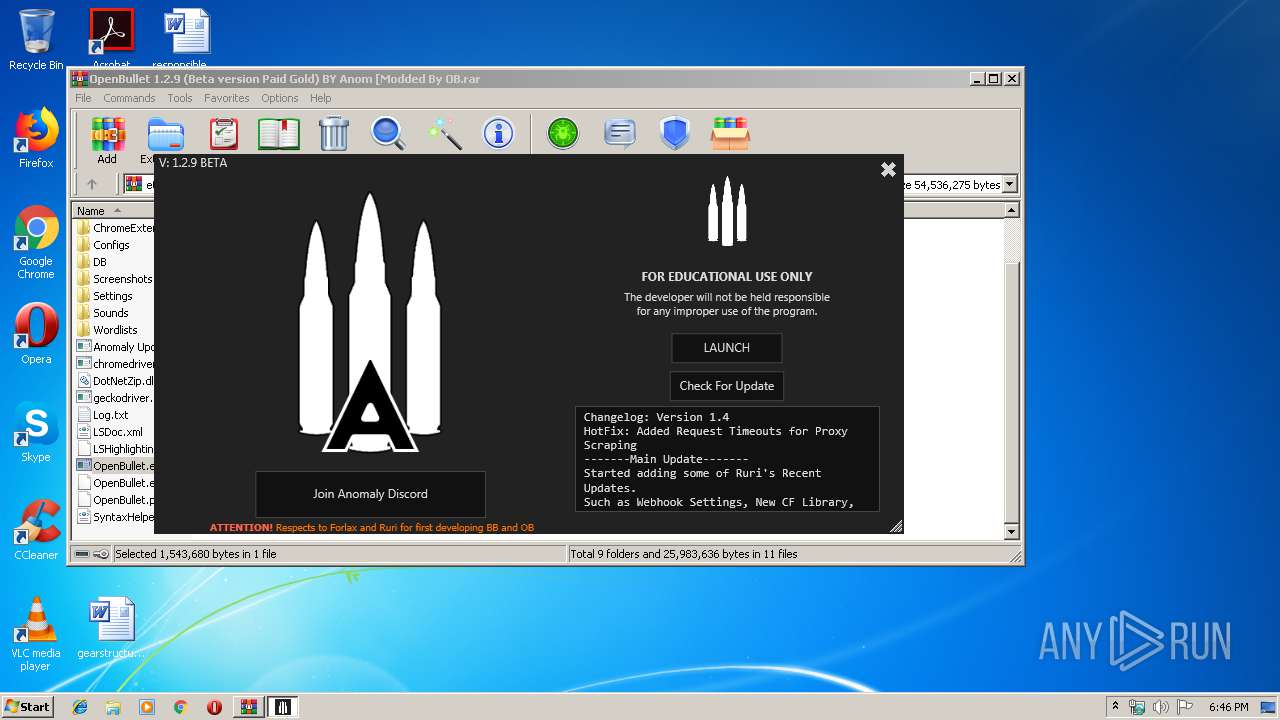
Task: Click the Protect shield icon
Action: point(675,133)
